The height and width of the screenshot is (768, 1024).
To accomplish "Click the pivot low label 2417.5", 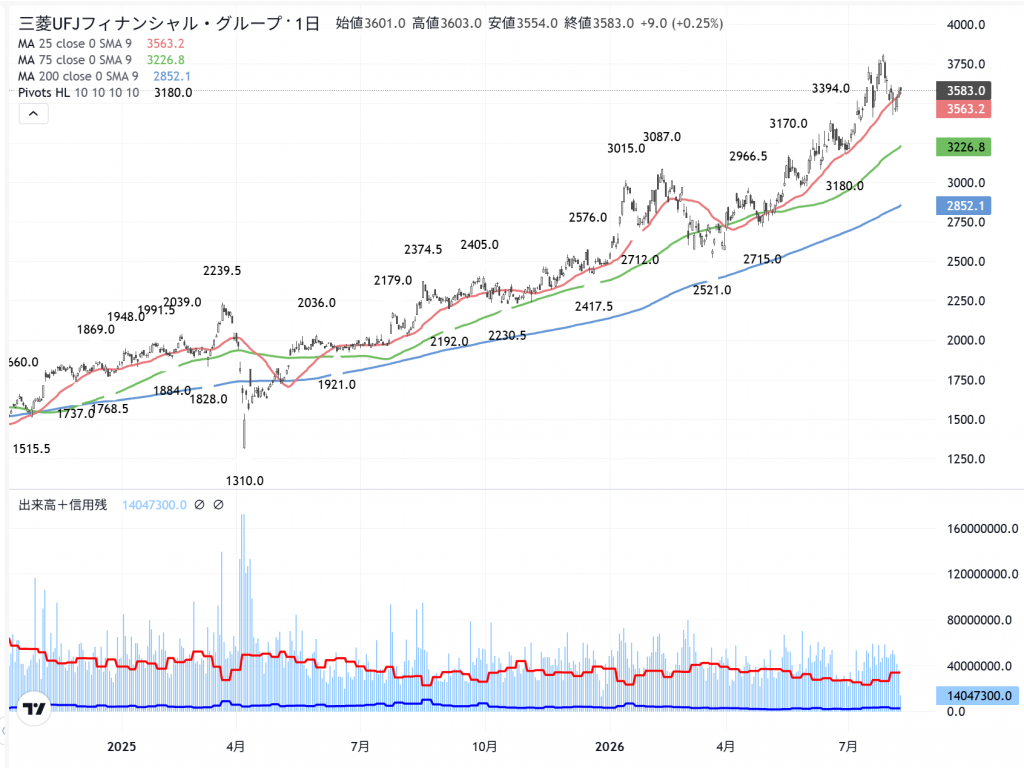I will coord(594,306).
